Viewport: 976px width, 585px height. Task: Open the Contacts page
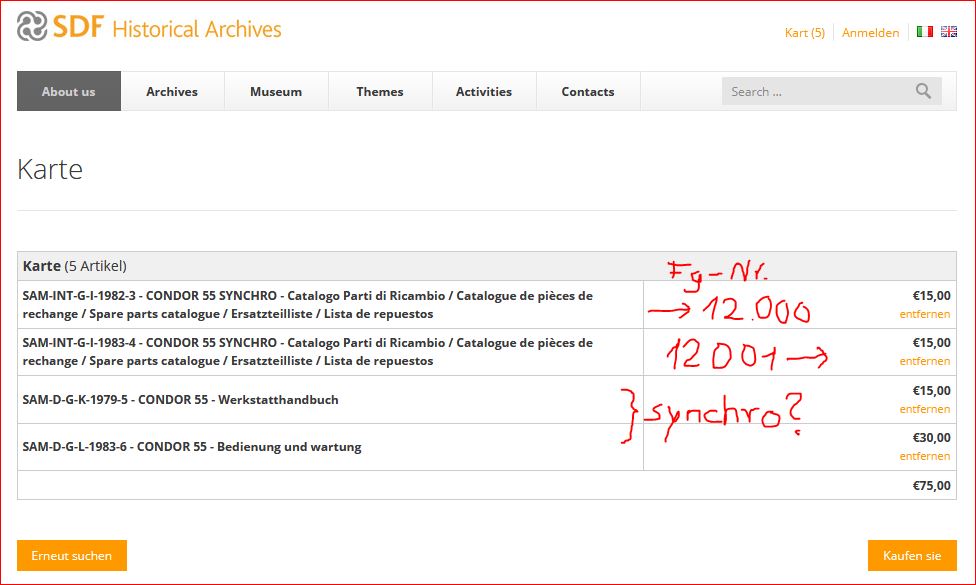[588, 91]
